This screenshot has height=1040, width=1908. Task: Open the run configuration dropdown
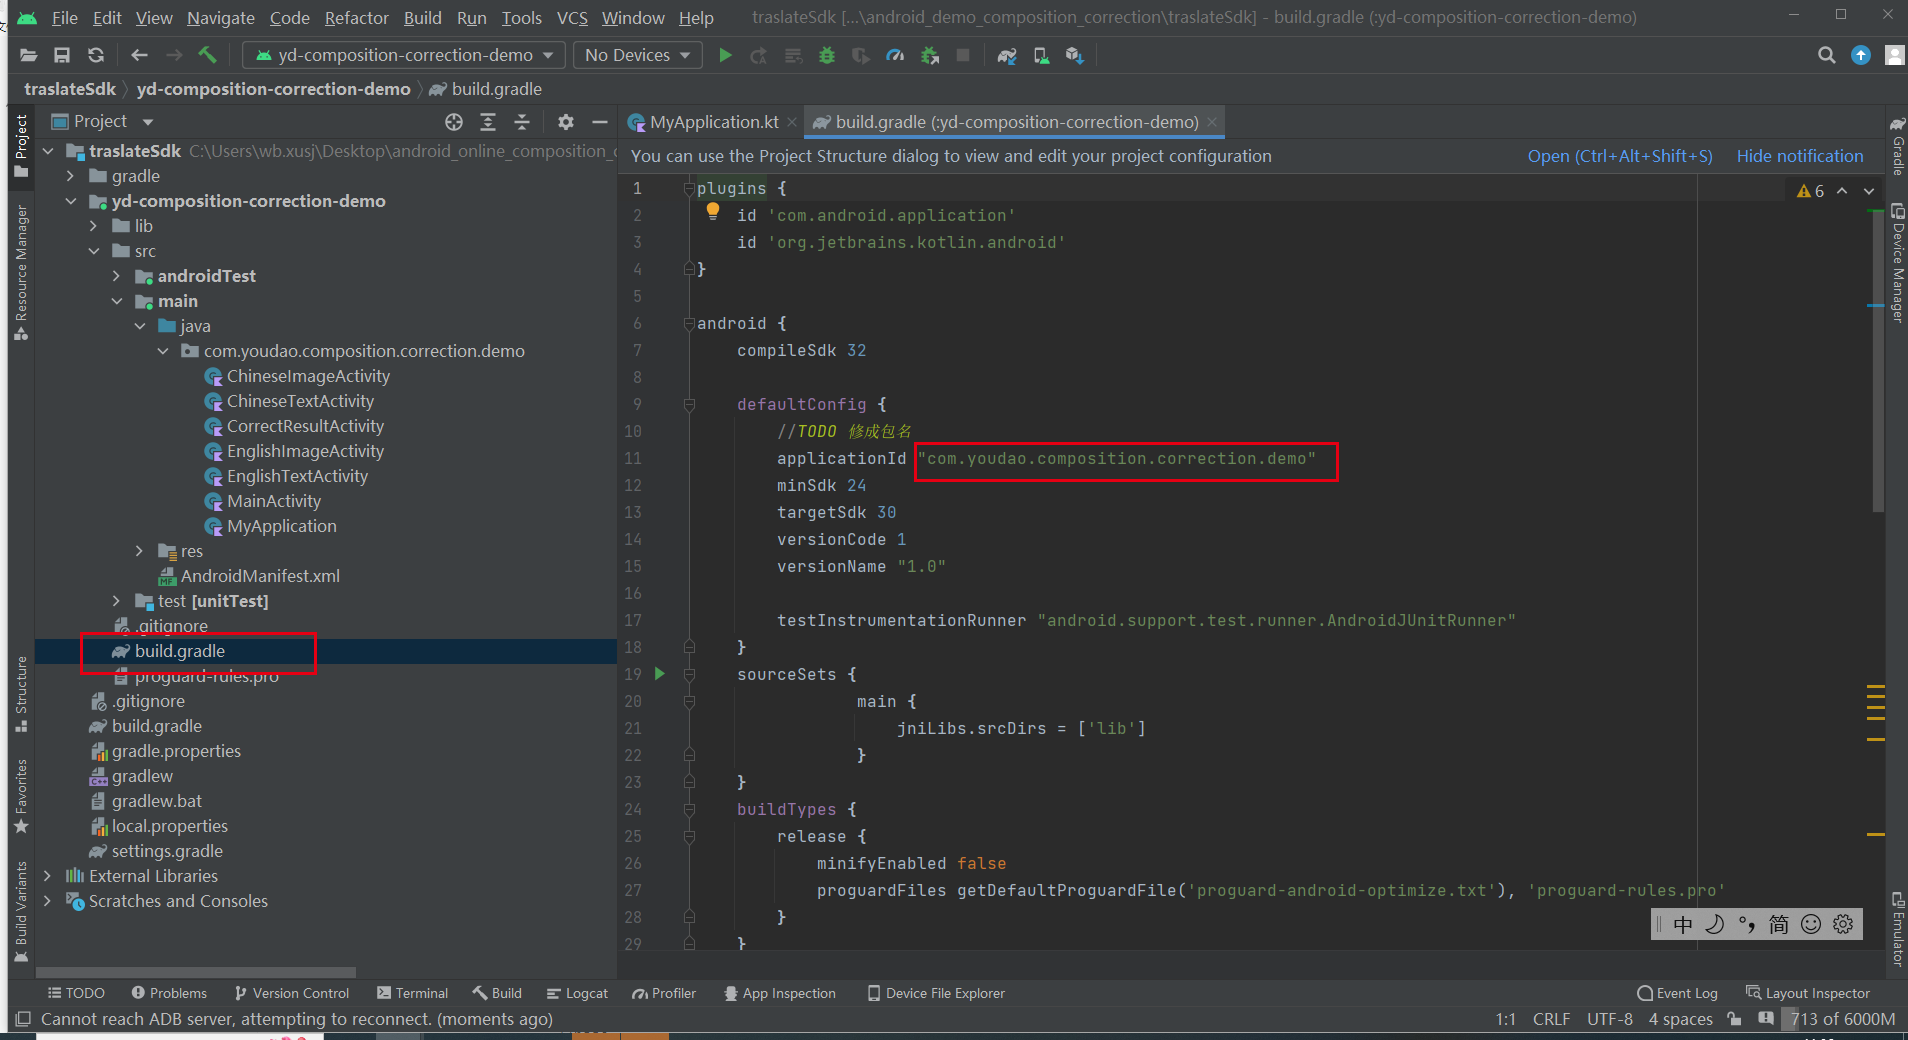[404, 56]
